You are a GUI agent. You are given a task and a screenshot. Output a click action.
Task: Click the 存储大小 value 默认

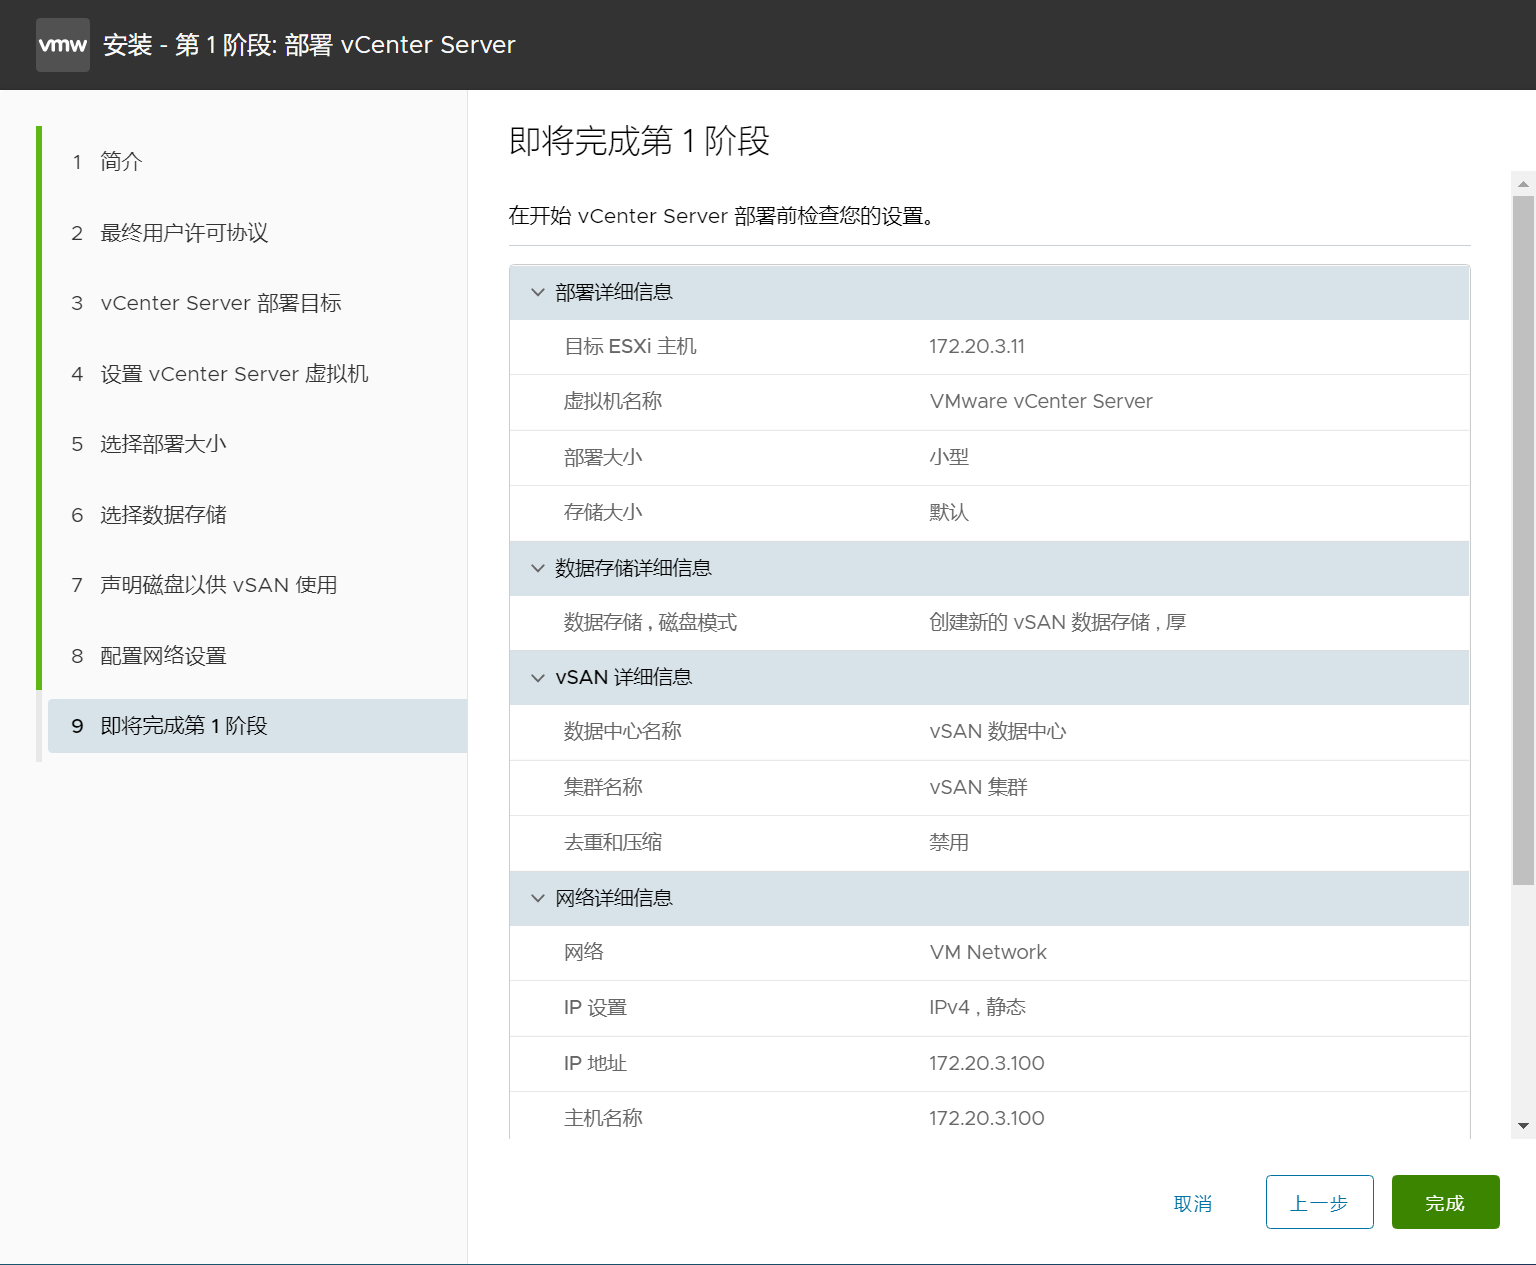pyautogui.click(x=949, y=512)
